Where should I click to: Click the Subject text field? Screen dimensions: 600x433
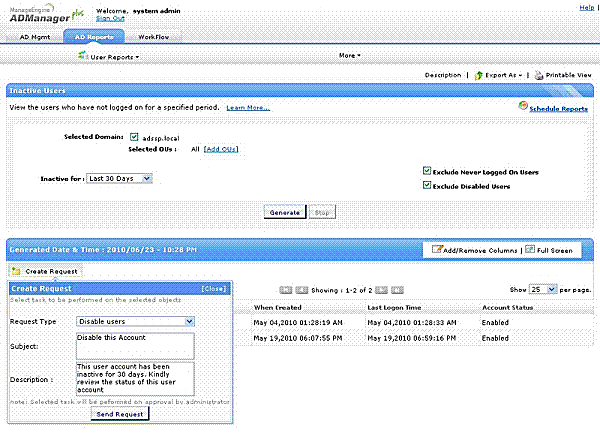coord(135,344)
